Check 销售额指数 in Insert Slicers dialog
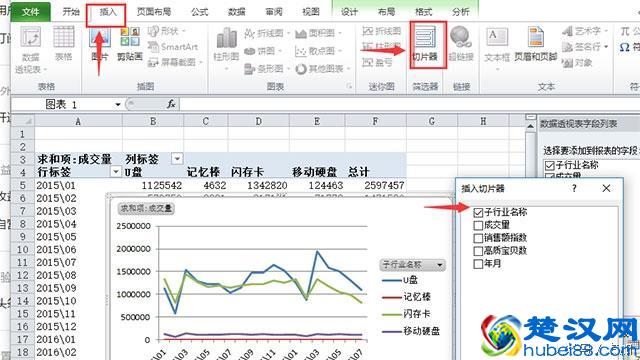This screenshot has height=360, width=640. 478,238
